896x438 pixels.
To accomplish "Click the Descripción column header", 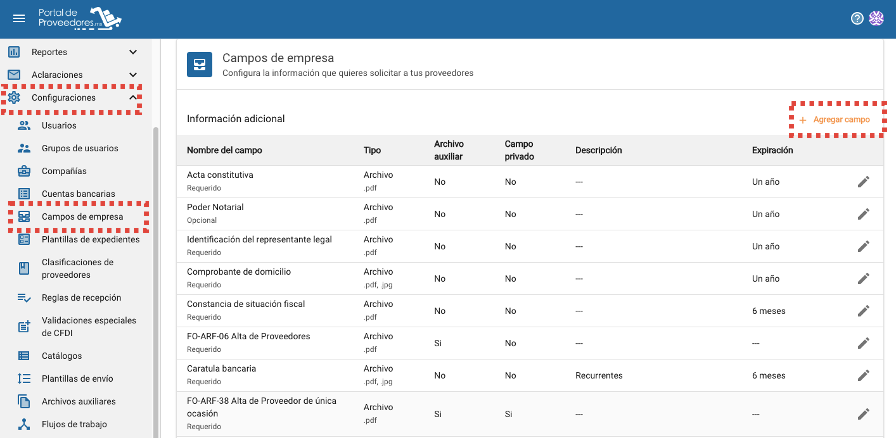I will pyautogui.click(x=598, y=150).
